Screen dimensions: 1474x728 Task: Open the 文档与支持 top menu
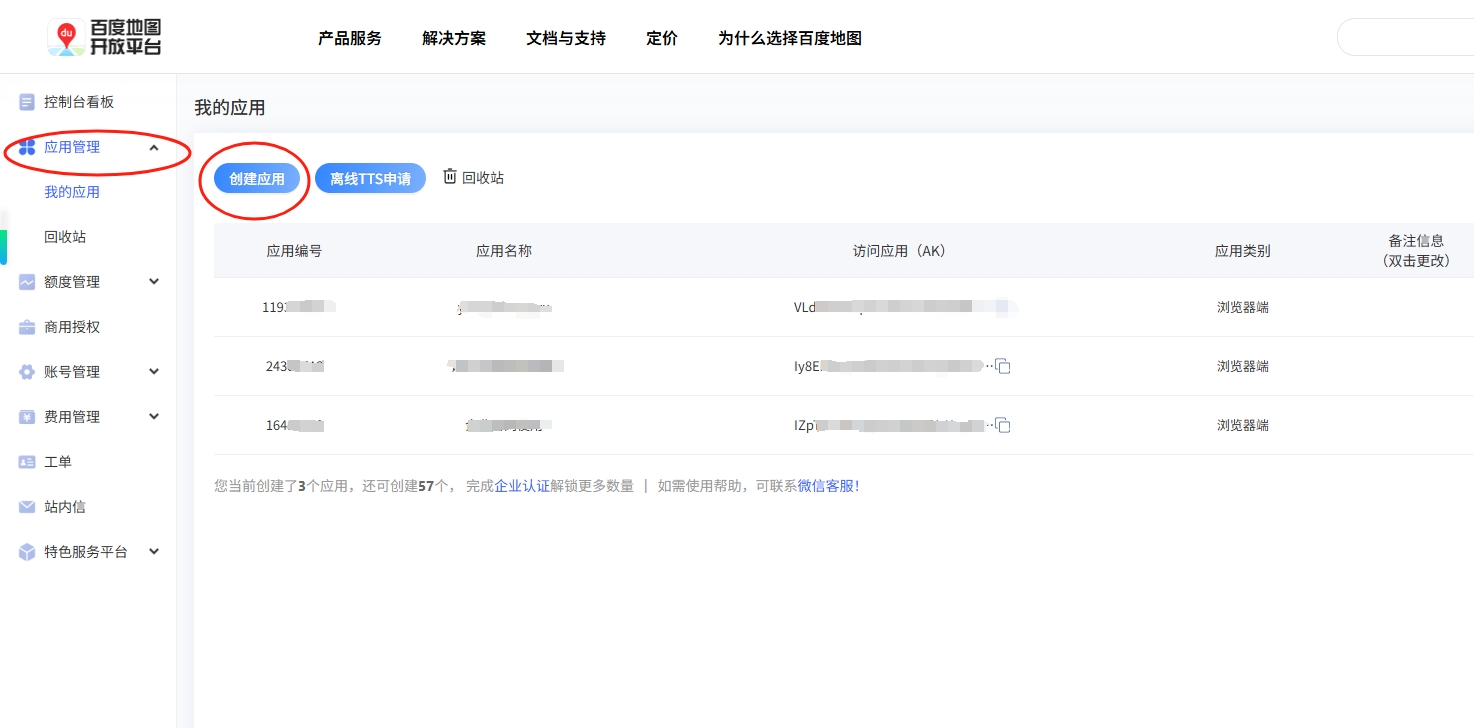(x=566, y=38)
